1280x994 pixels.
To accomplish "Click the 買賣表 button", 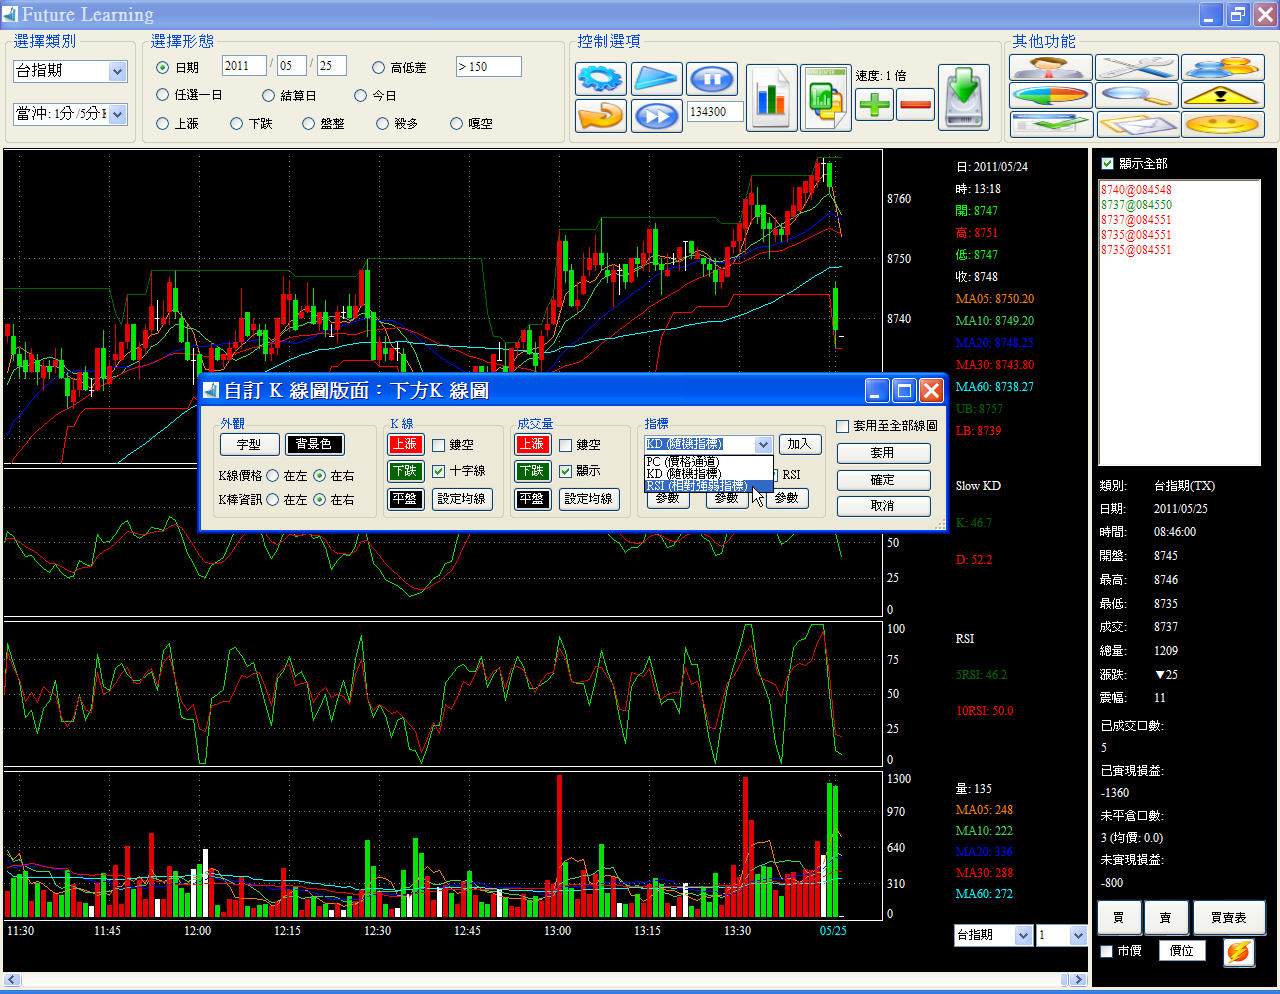I will (x=1229, y=918).
